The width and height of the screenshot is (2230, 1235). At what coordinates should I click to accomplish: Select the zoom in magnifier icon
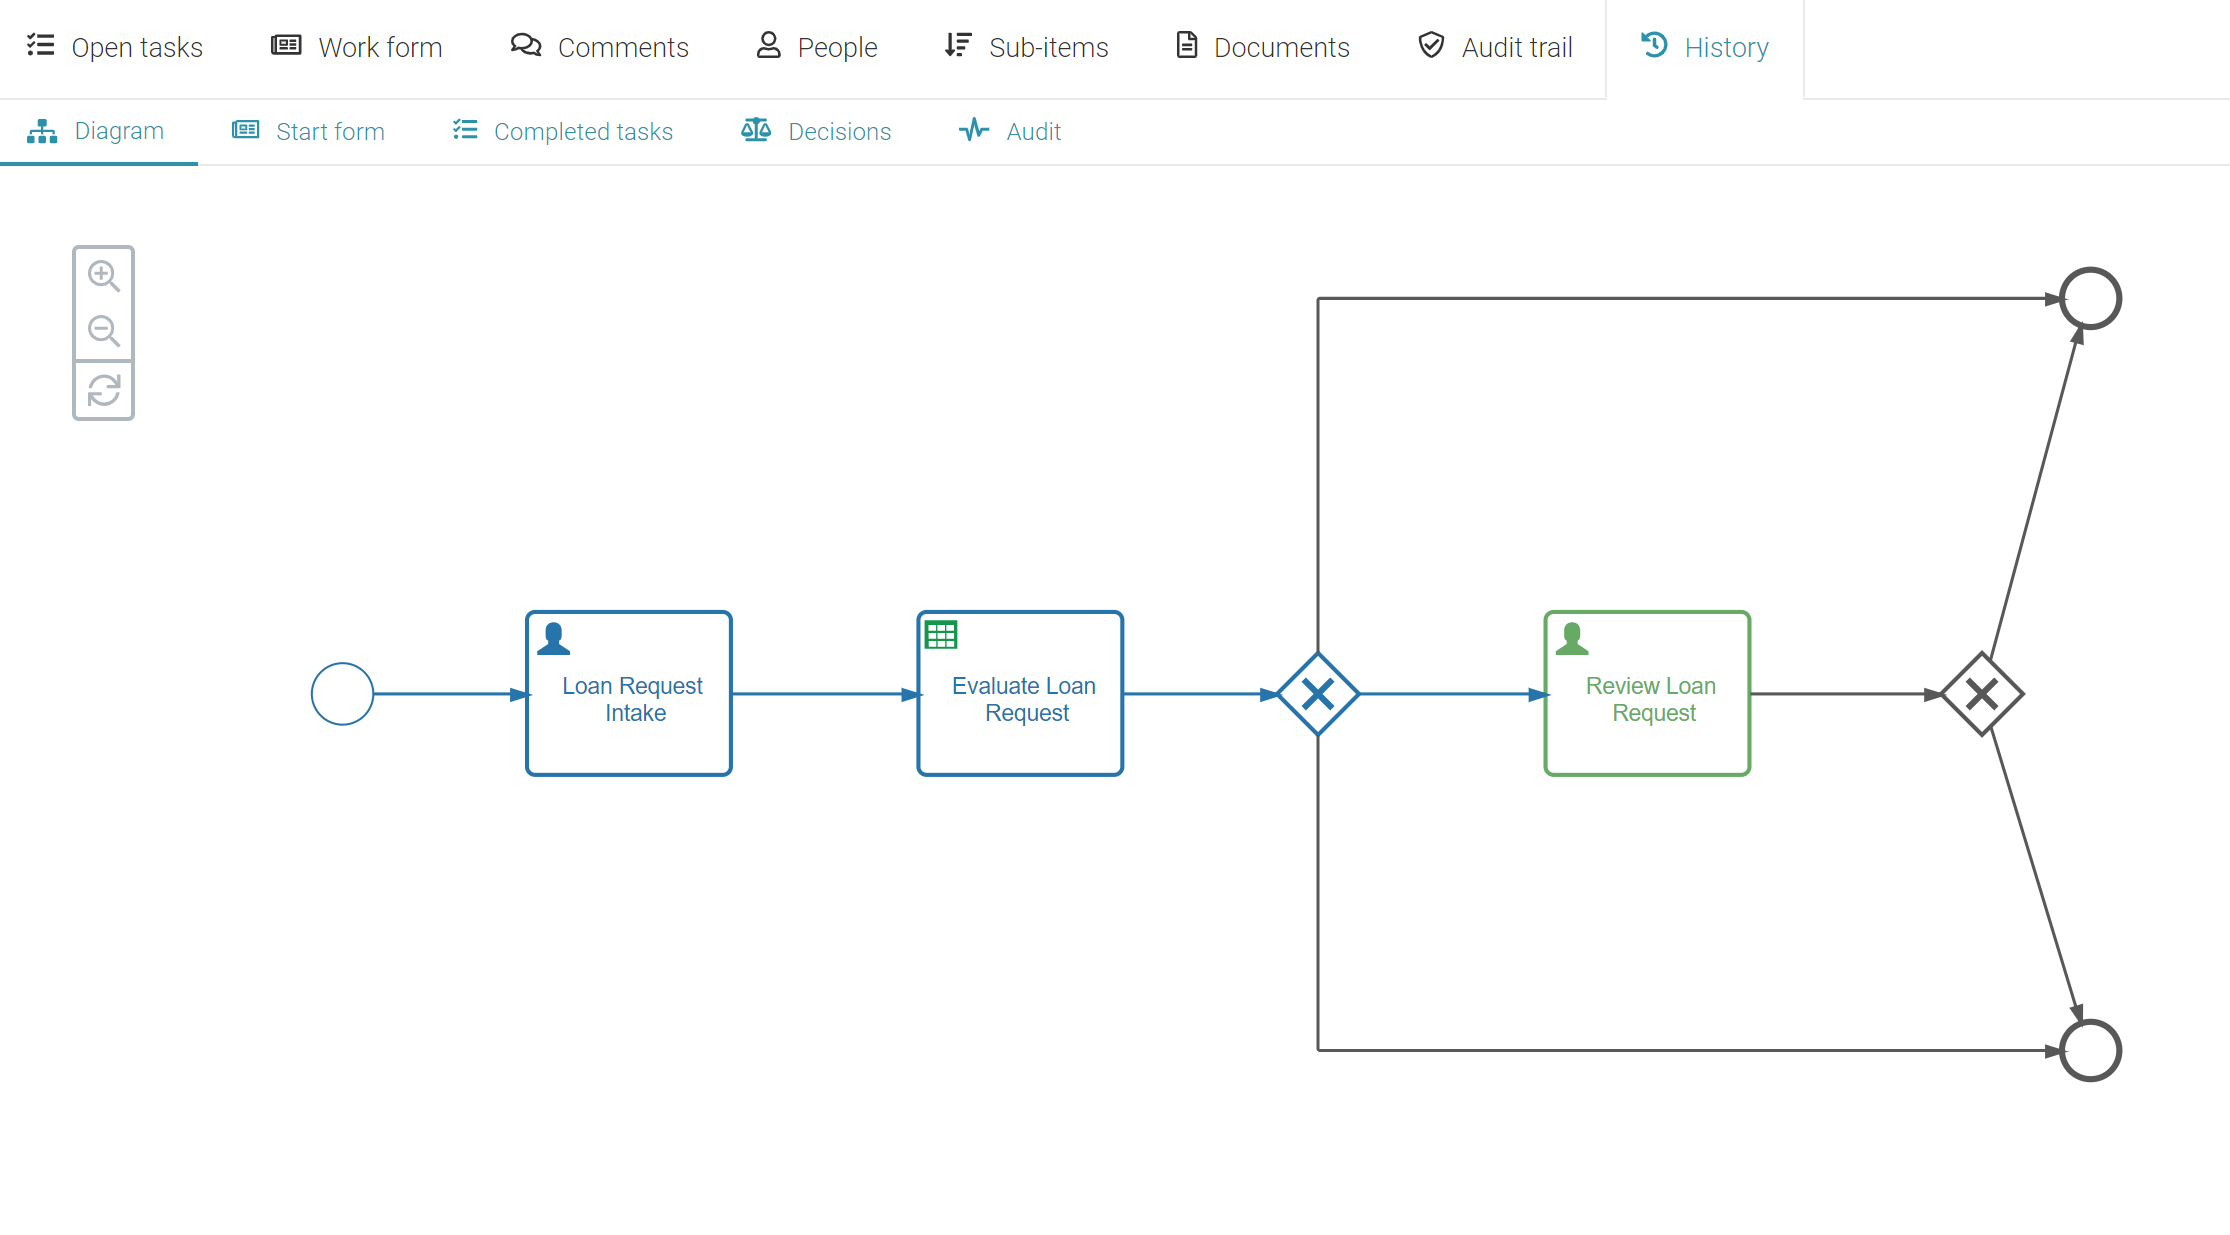coord(103,276)
